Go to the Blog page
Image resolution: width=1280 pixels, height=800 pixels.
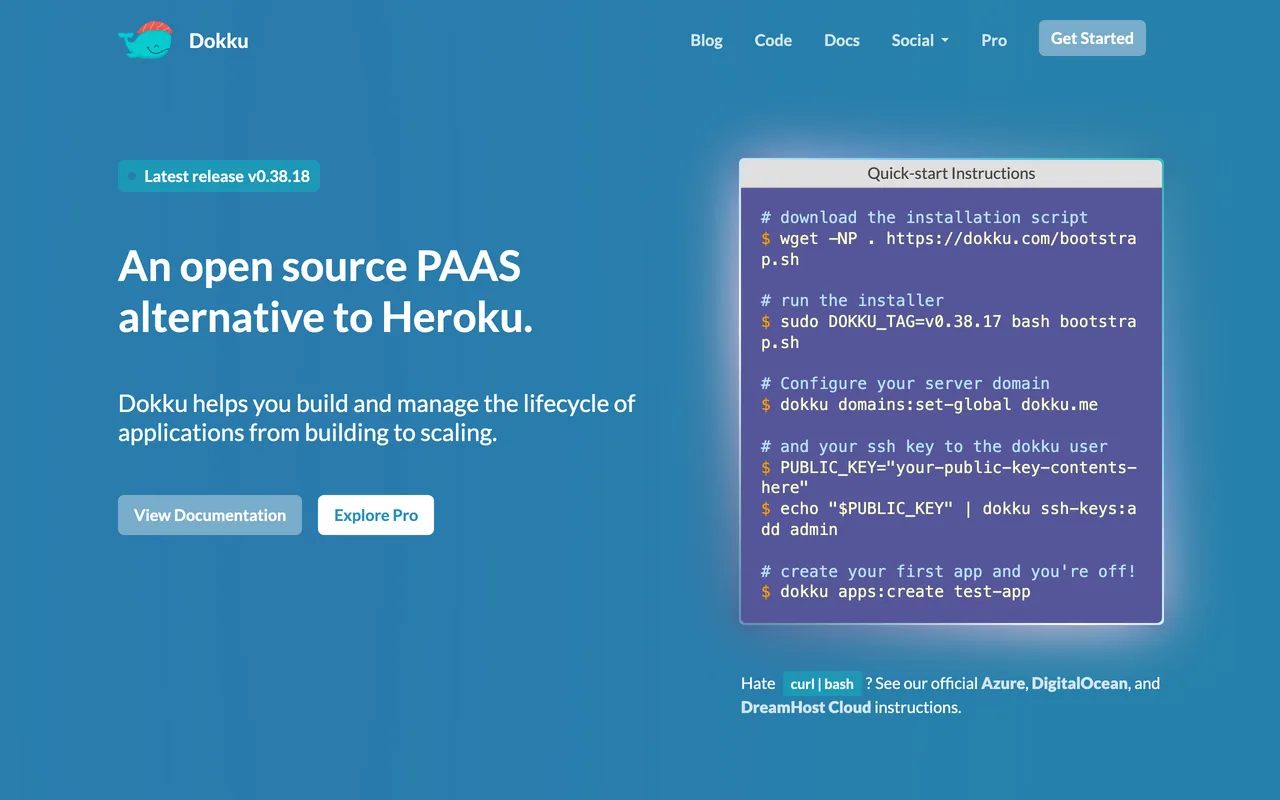tap(706, 40)
